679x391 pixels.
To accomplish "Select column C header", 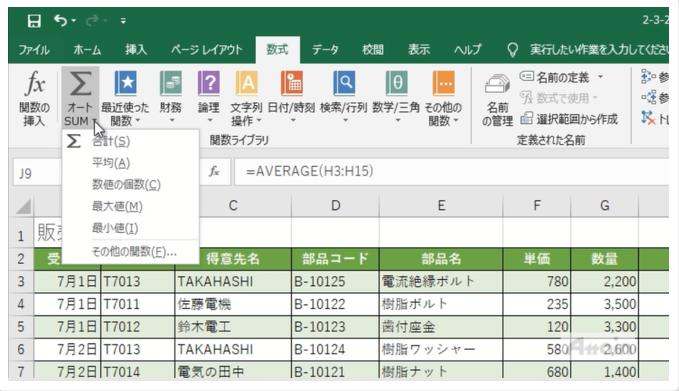I will click(233, 205).
